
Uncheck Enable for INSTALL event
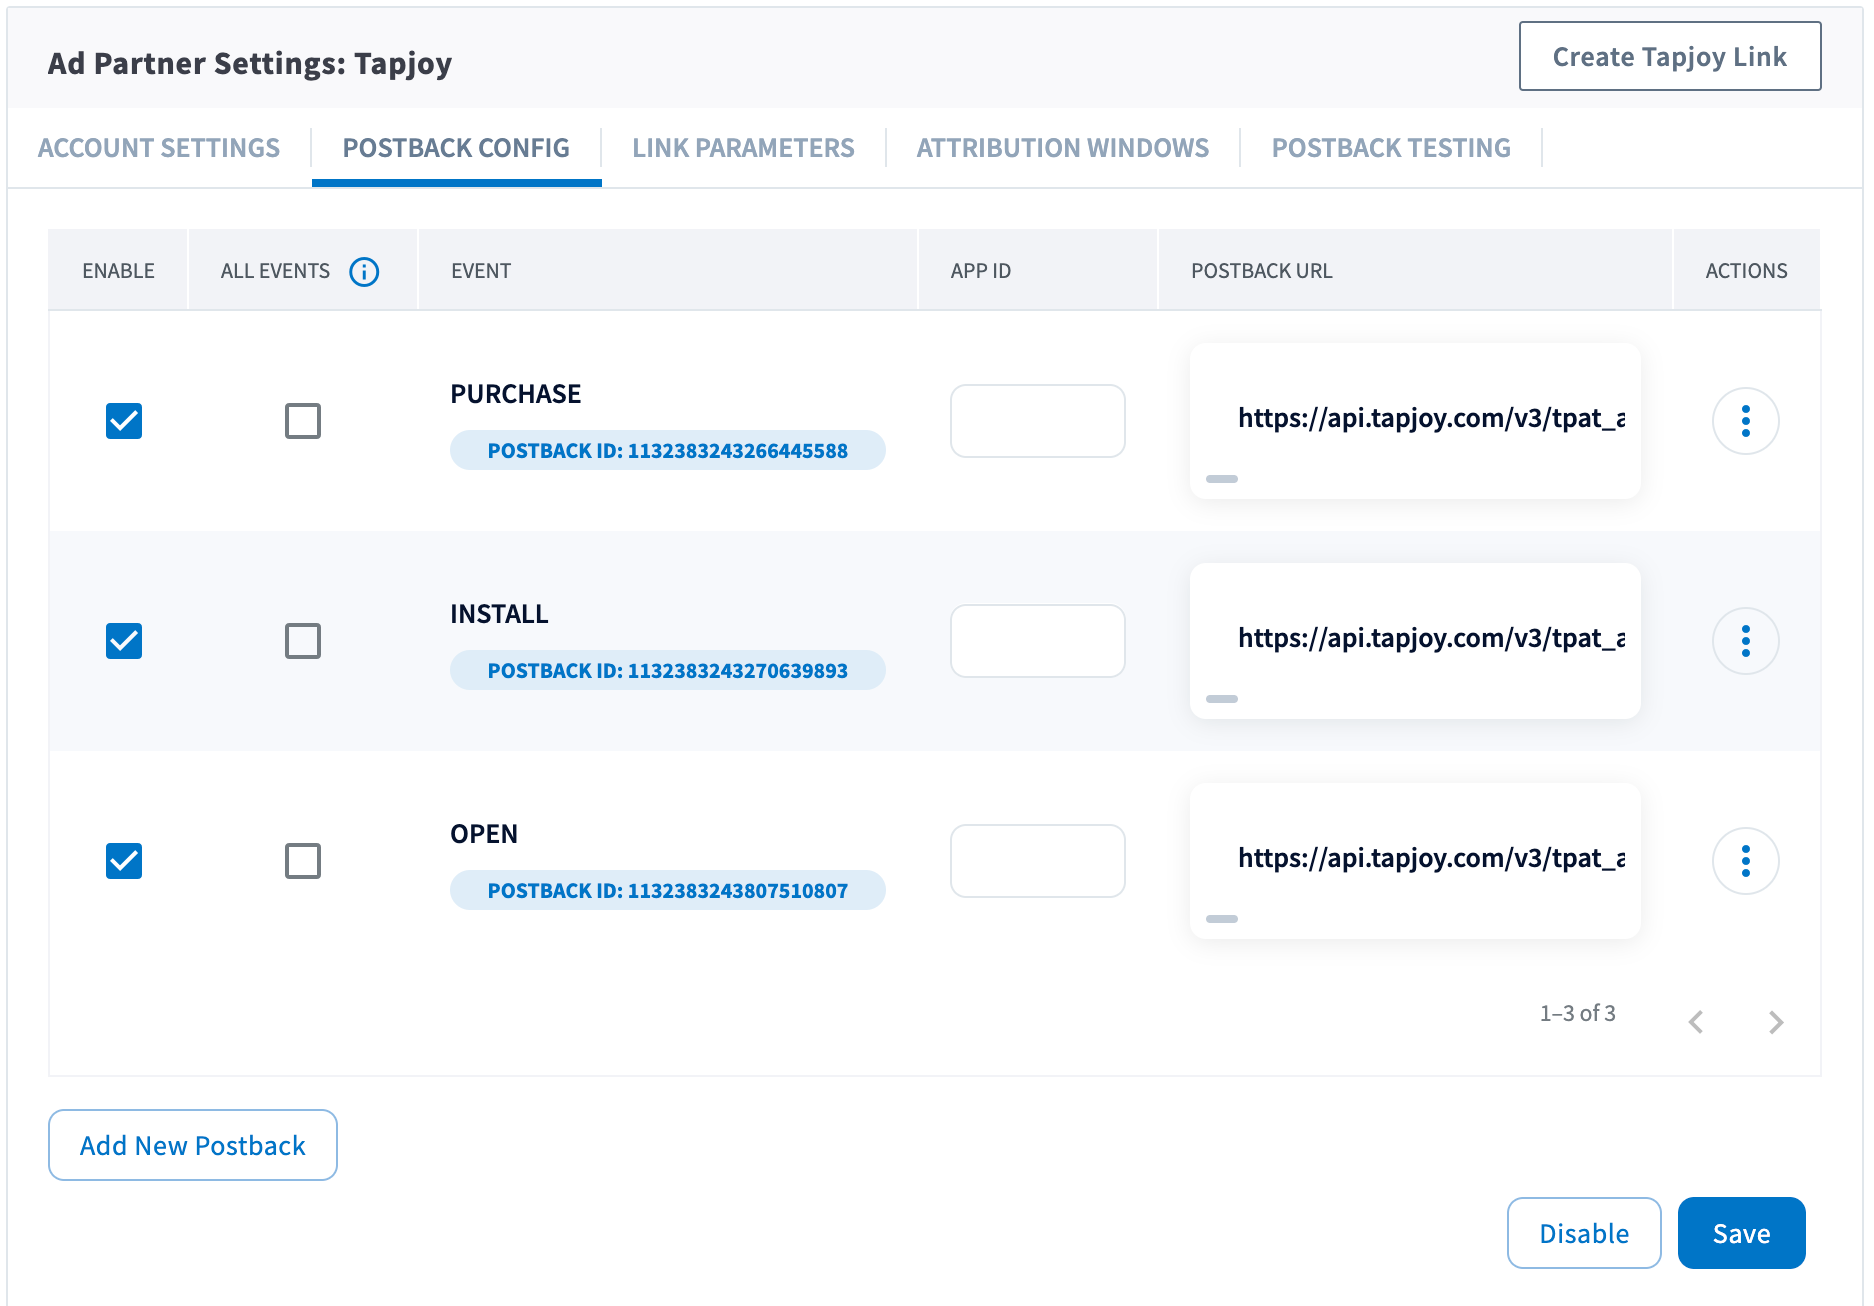point(124,641)
